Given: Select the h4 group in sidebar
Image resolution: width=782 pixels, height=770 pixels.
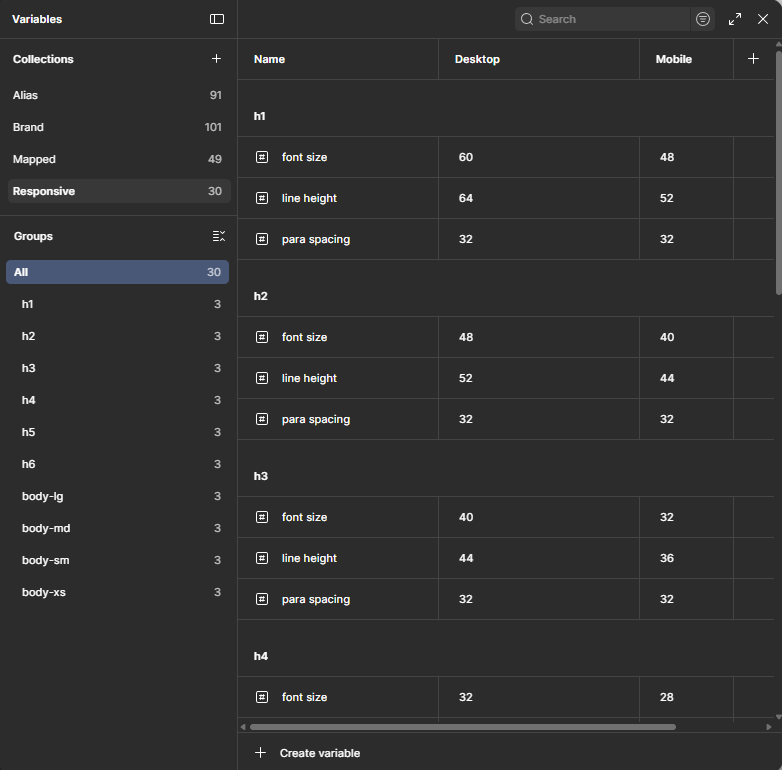Looking at the screenshot, I should (x=118, y=400).
